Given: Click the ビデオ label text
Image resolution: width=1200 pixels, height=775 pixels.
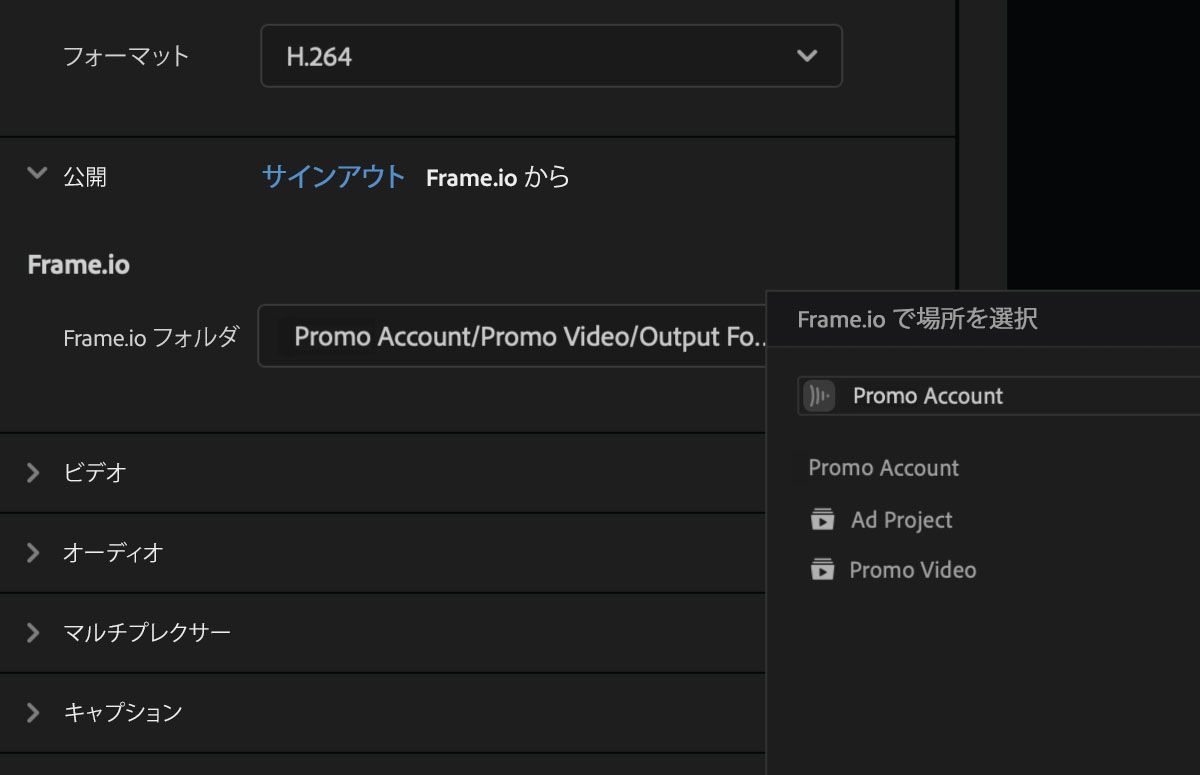Looking at the screenshot, I should tap(95, 473).
